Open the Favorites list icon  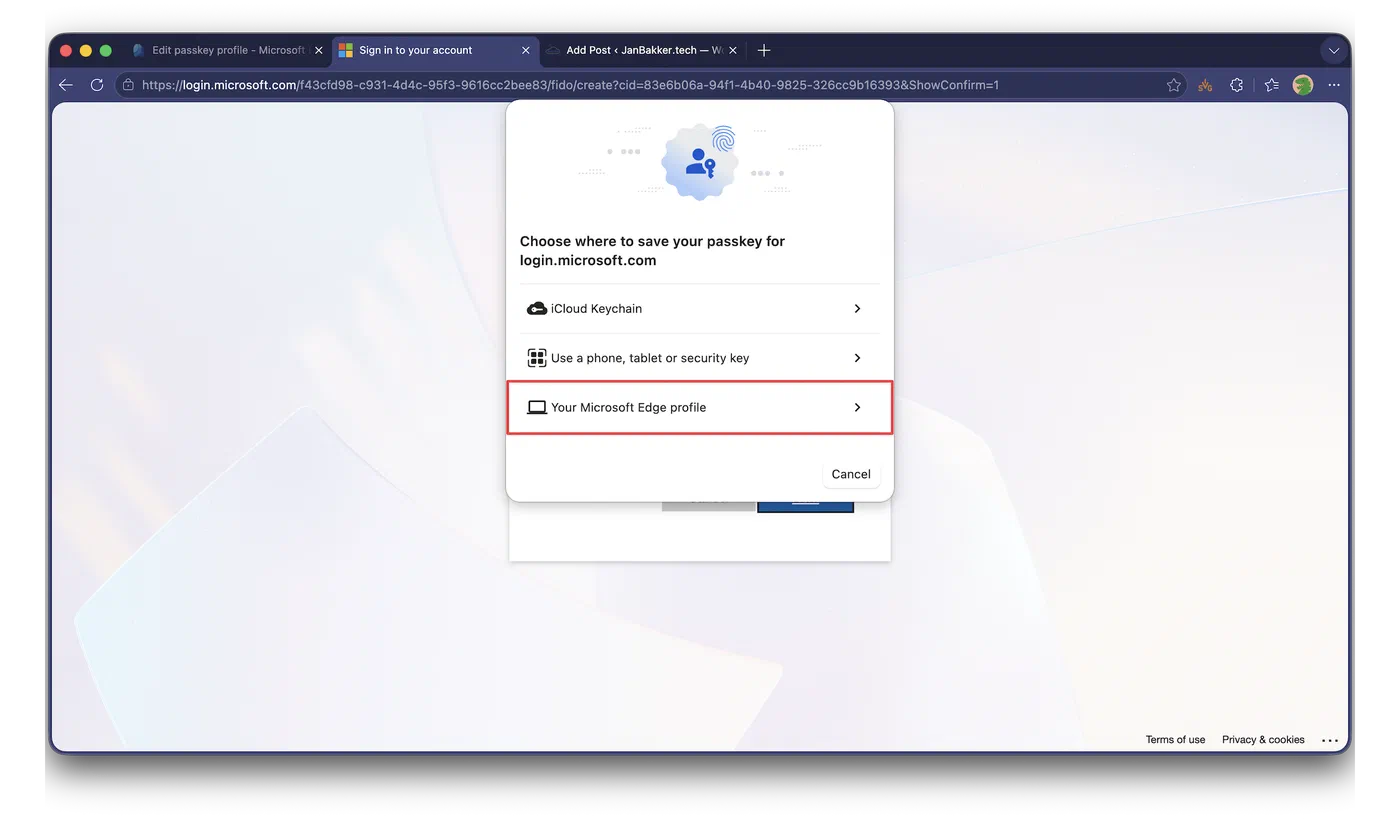pyautogui.click(x=1271, y=85)
